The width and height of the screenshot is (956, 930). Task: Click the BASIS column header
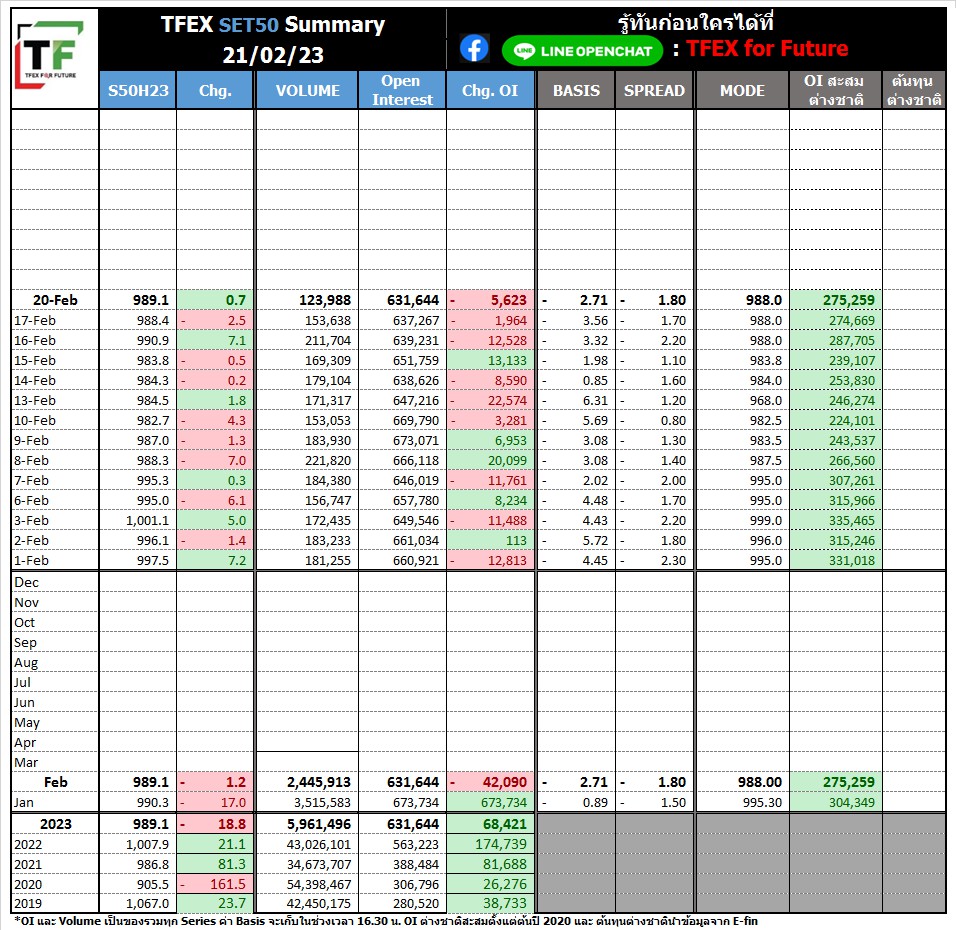pyautogui.click(x=576, y=90)
